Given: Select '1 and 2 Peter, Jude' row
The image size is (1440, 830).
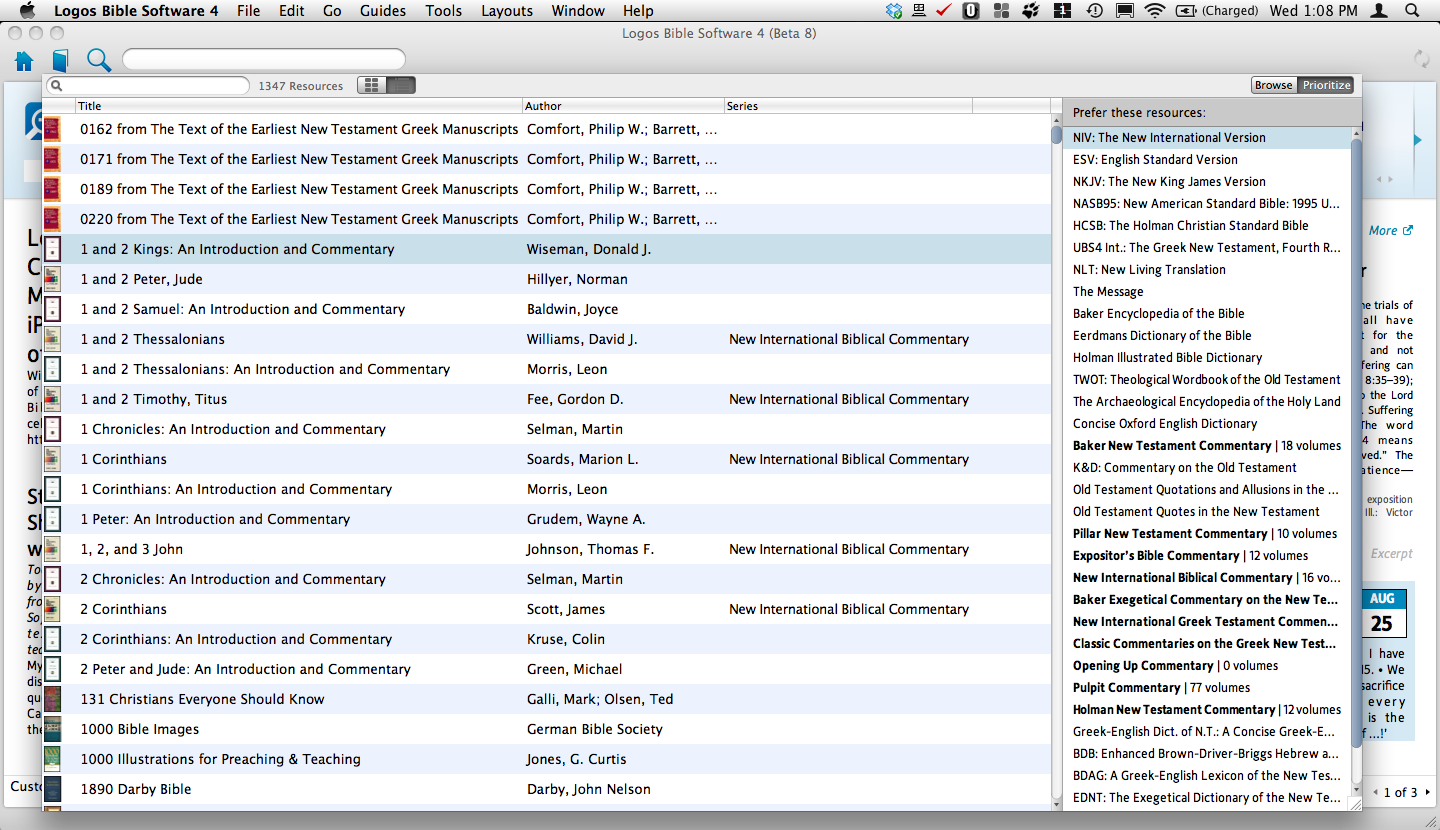Looking at the screenshot, I should coord(547,279).
